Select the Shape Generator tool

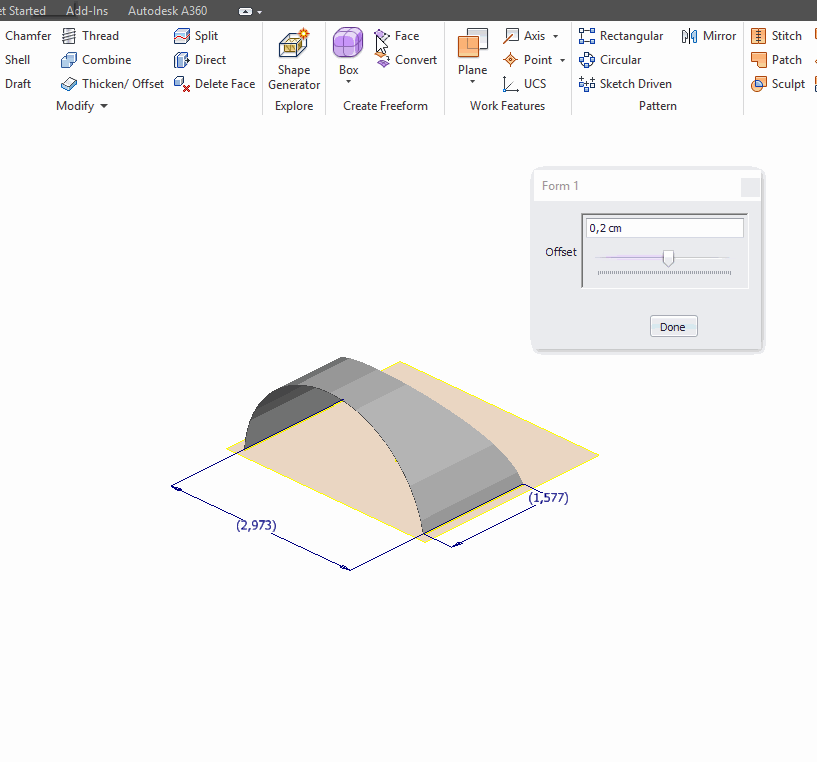point(293,58)
